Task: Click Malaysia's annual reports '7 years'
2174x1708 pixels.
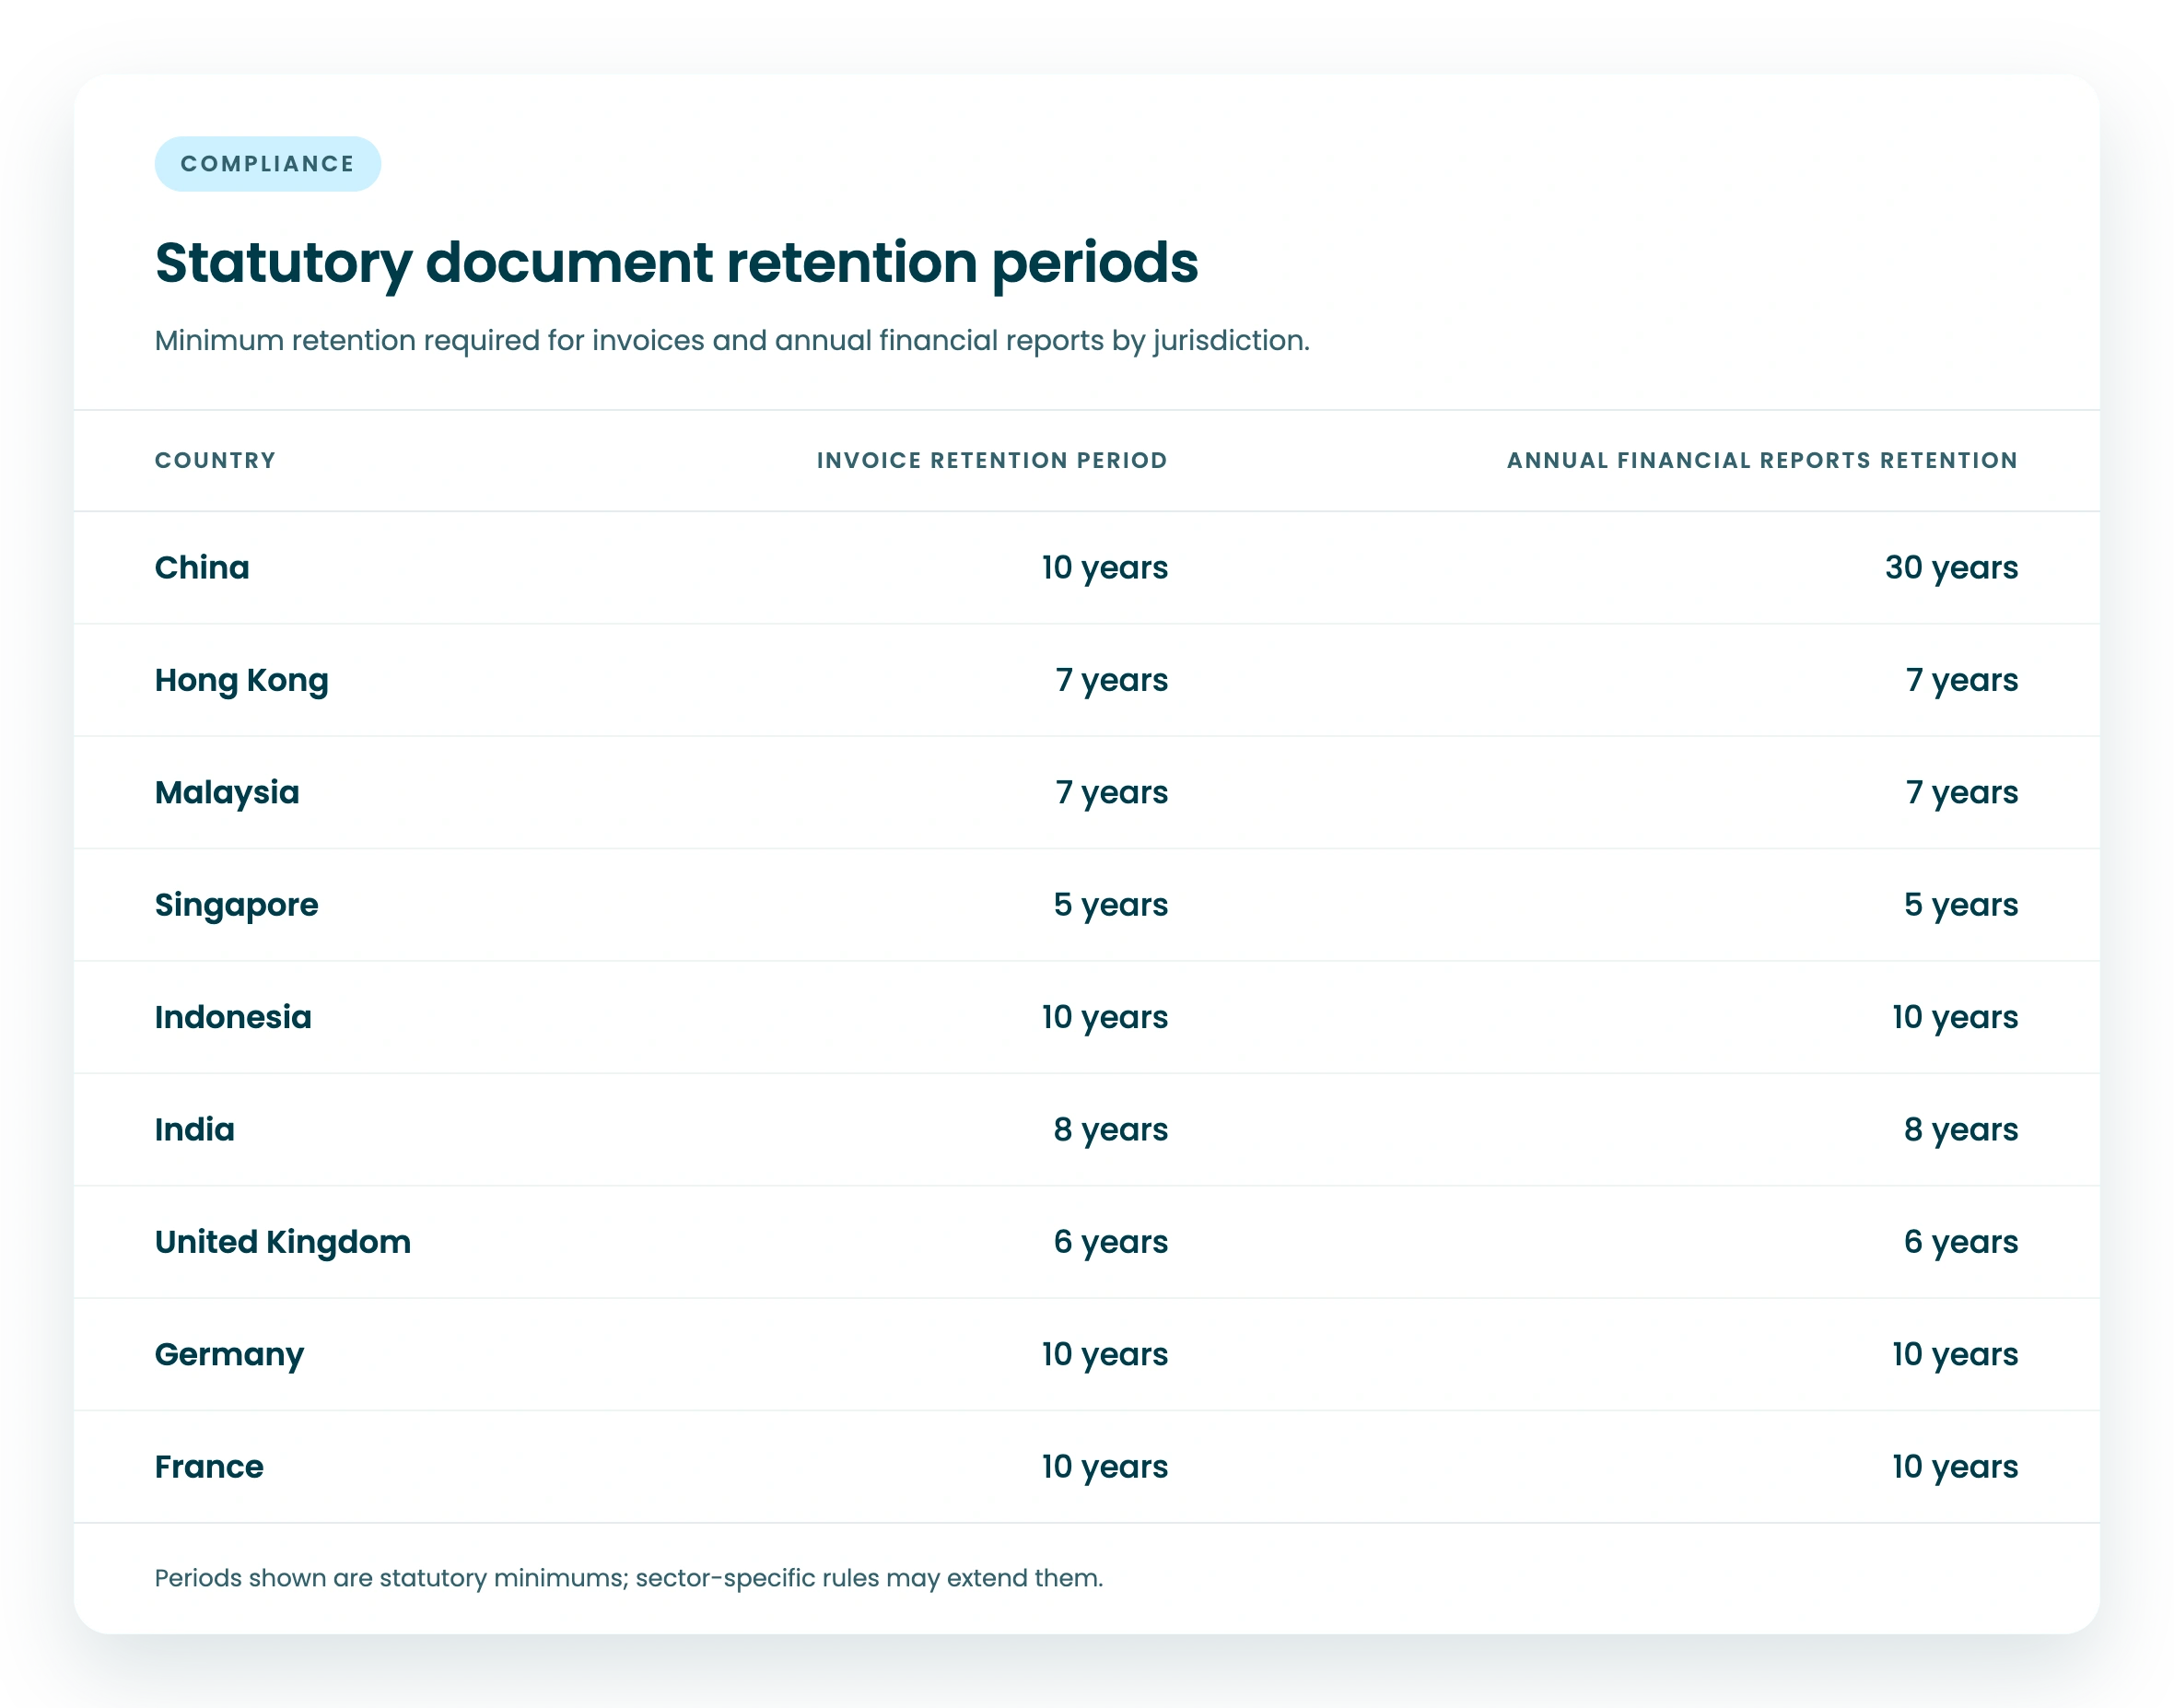Action: click(x=1962, y=792)
